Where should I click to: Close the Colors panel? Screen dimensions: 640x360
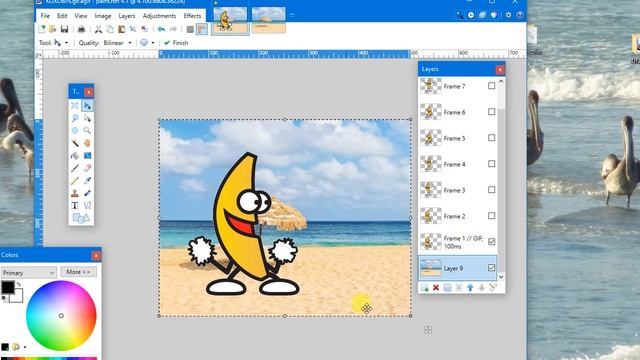96,256
